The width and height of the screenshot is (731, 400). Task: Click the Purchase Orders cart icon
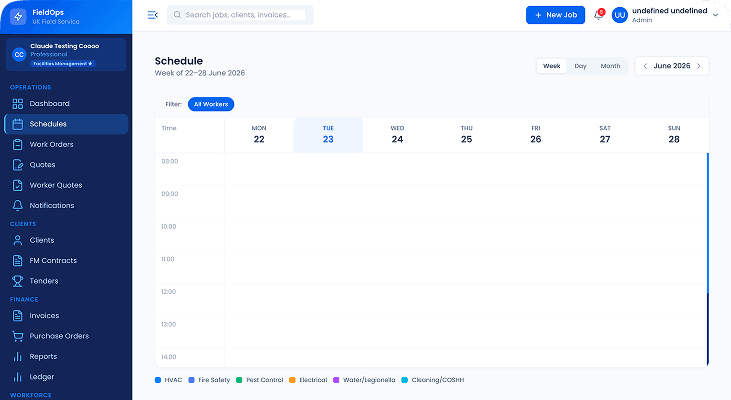point(18,336)
